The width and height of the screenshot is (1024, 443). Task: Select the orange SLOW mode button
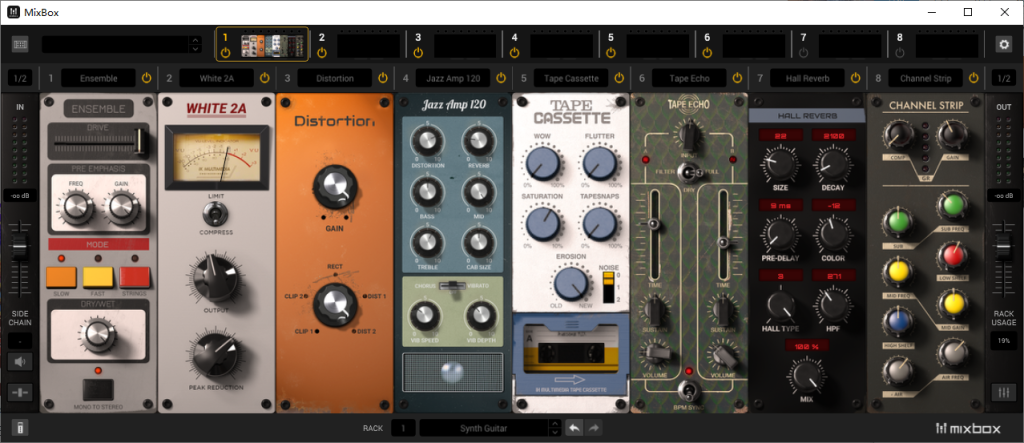61,278
